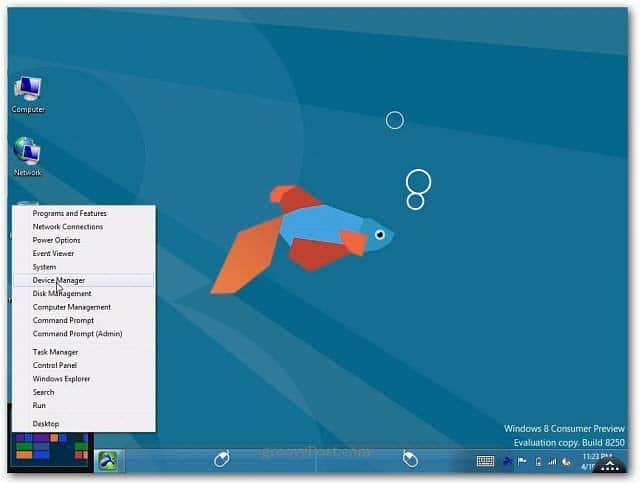This screenshot has height=485, width=640.
Task: Start Task Manager from the menu
Action: click(56, 352)
